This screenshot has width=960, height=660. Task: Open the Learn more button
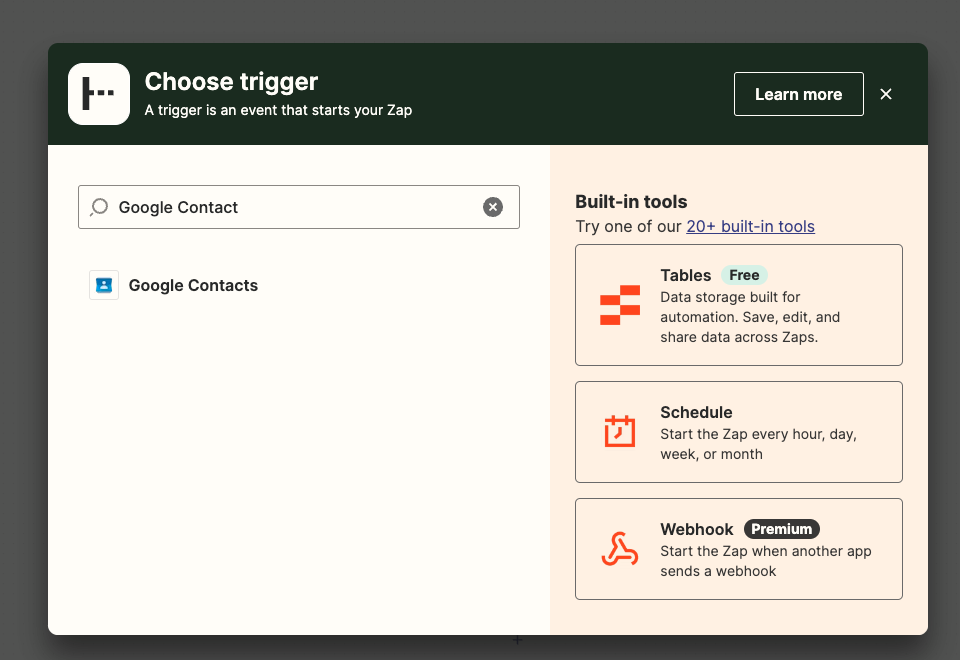pos(798,94)
